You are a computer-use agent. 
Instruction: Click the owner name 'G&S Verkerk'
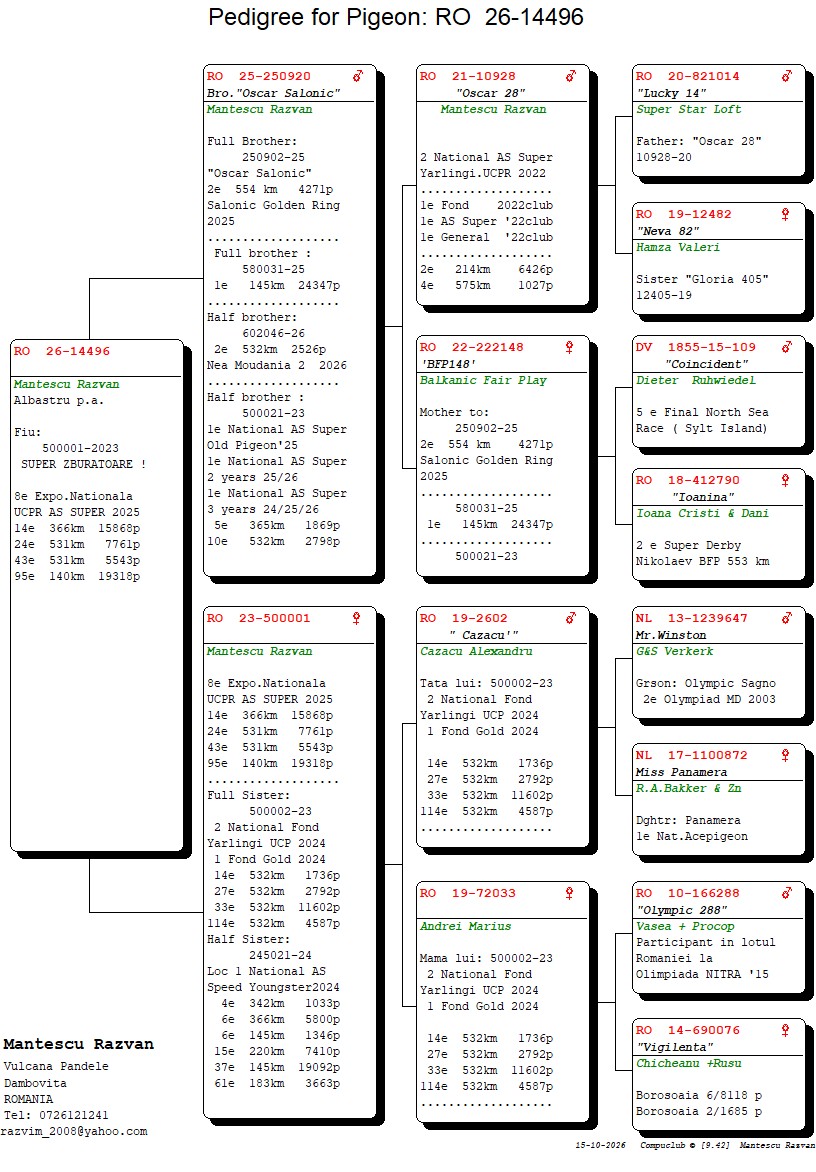(x=675, y=652)
